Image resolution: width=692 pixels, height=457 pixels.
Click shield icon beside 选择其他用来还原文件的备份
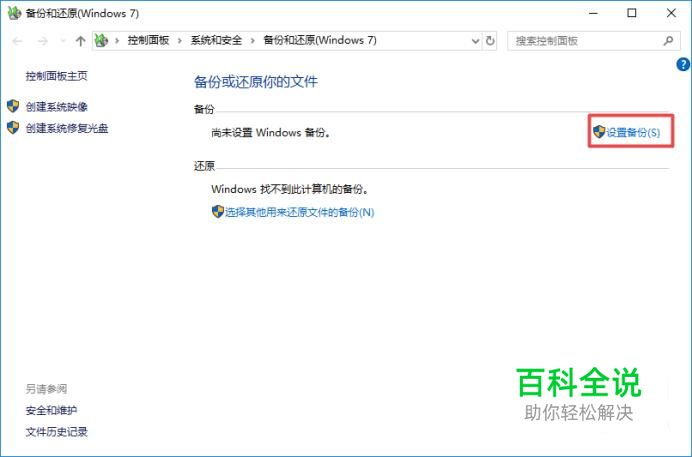coord(218,212)
